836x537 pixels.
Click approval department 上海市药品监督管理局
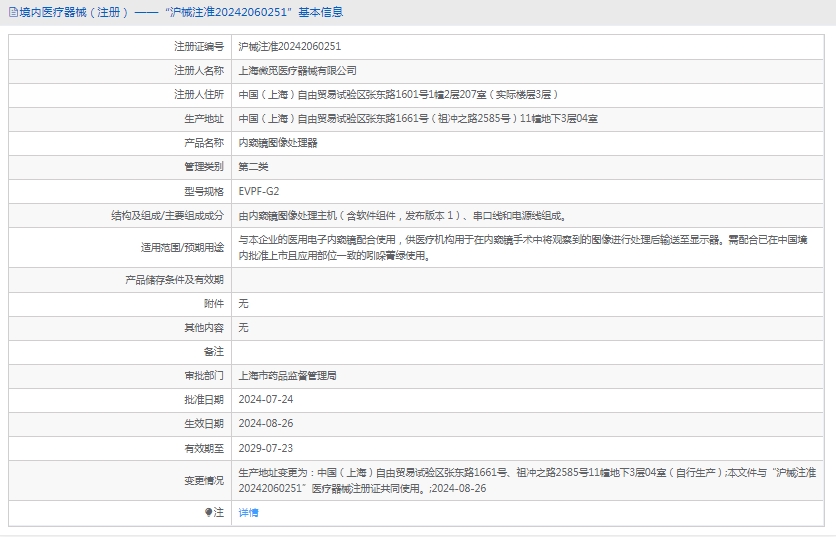pos(287,376)
